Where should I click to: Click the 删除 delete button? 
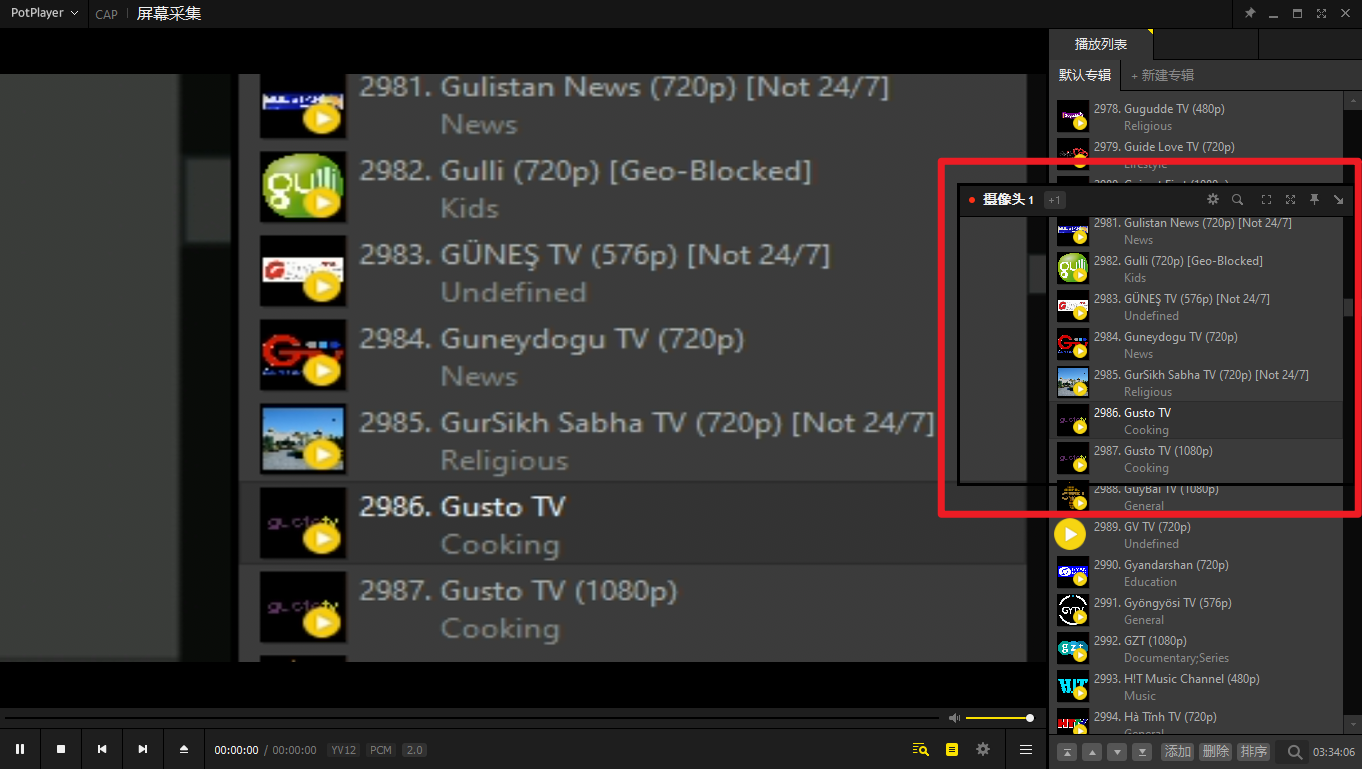[x=1215, y=752]
